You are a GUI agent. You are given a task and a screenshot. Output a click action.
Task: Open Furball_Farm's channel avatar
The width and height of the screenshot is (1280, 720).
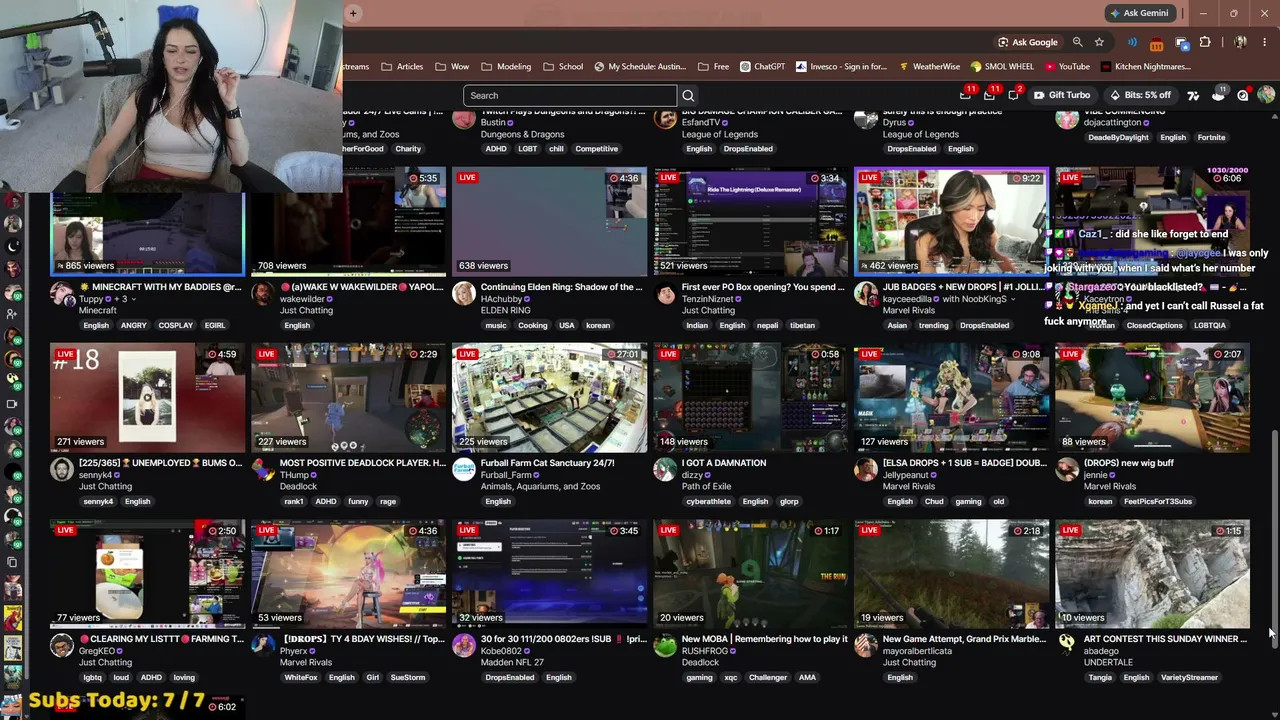click(463, 469)
